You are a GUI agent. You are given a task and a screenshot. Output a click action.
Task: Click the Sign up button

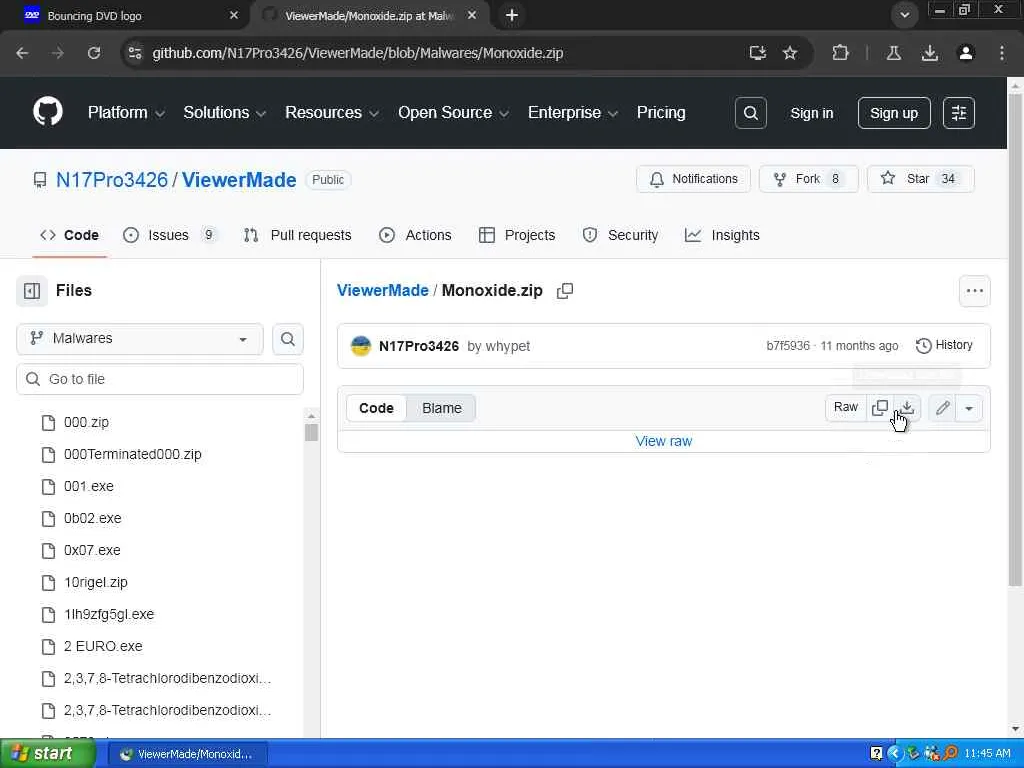[894, 113]
